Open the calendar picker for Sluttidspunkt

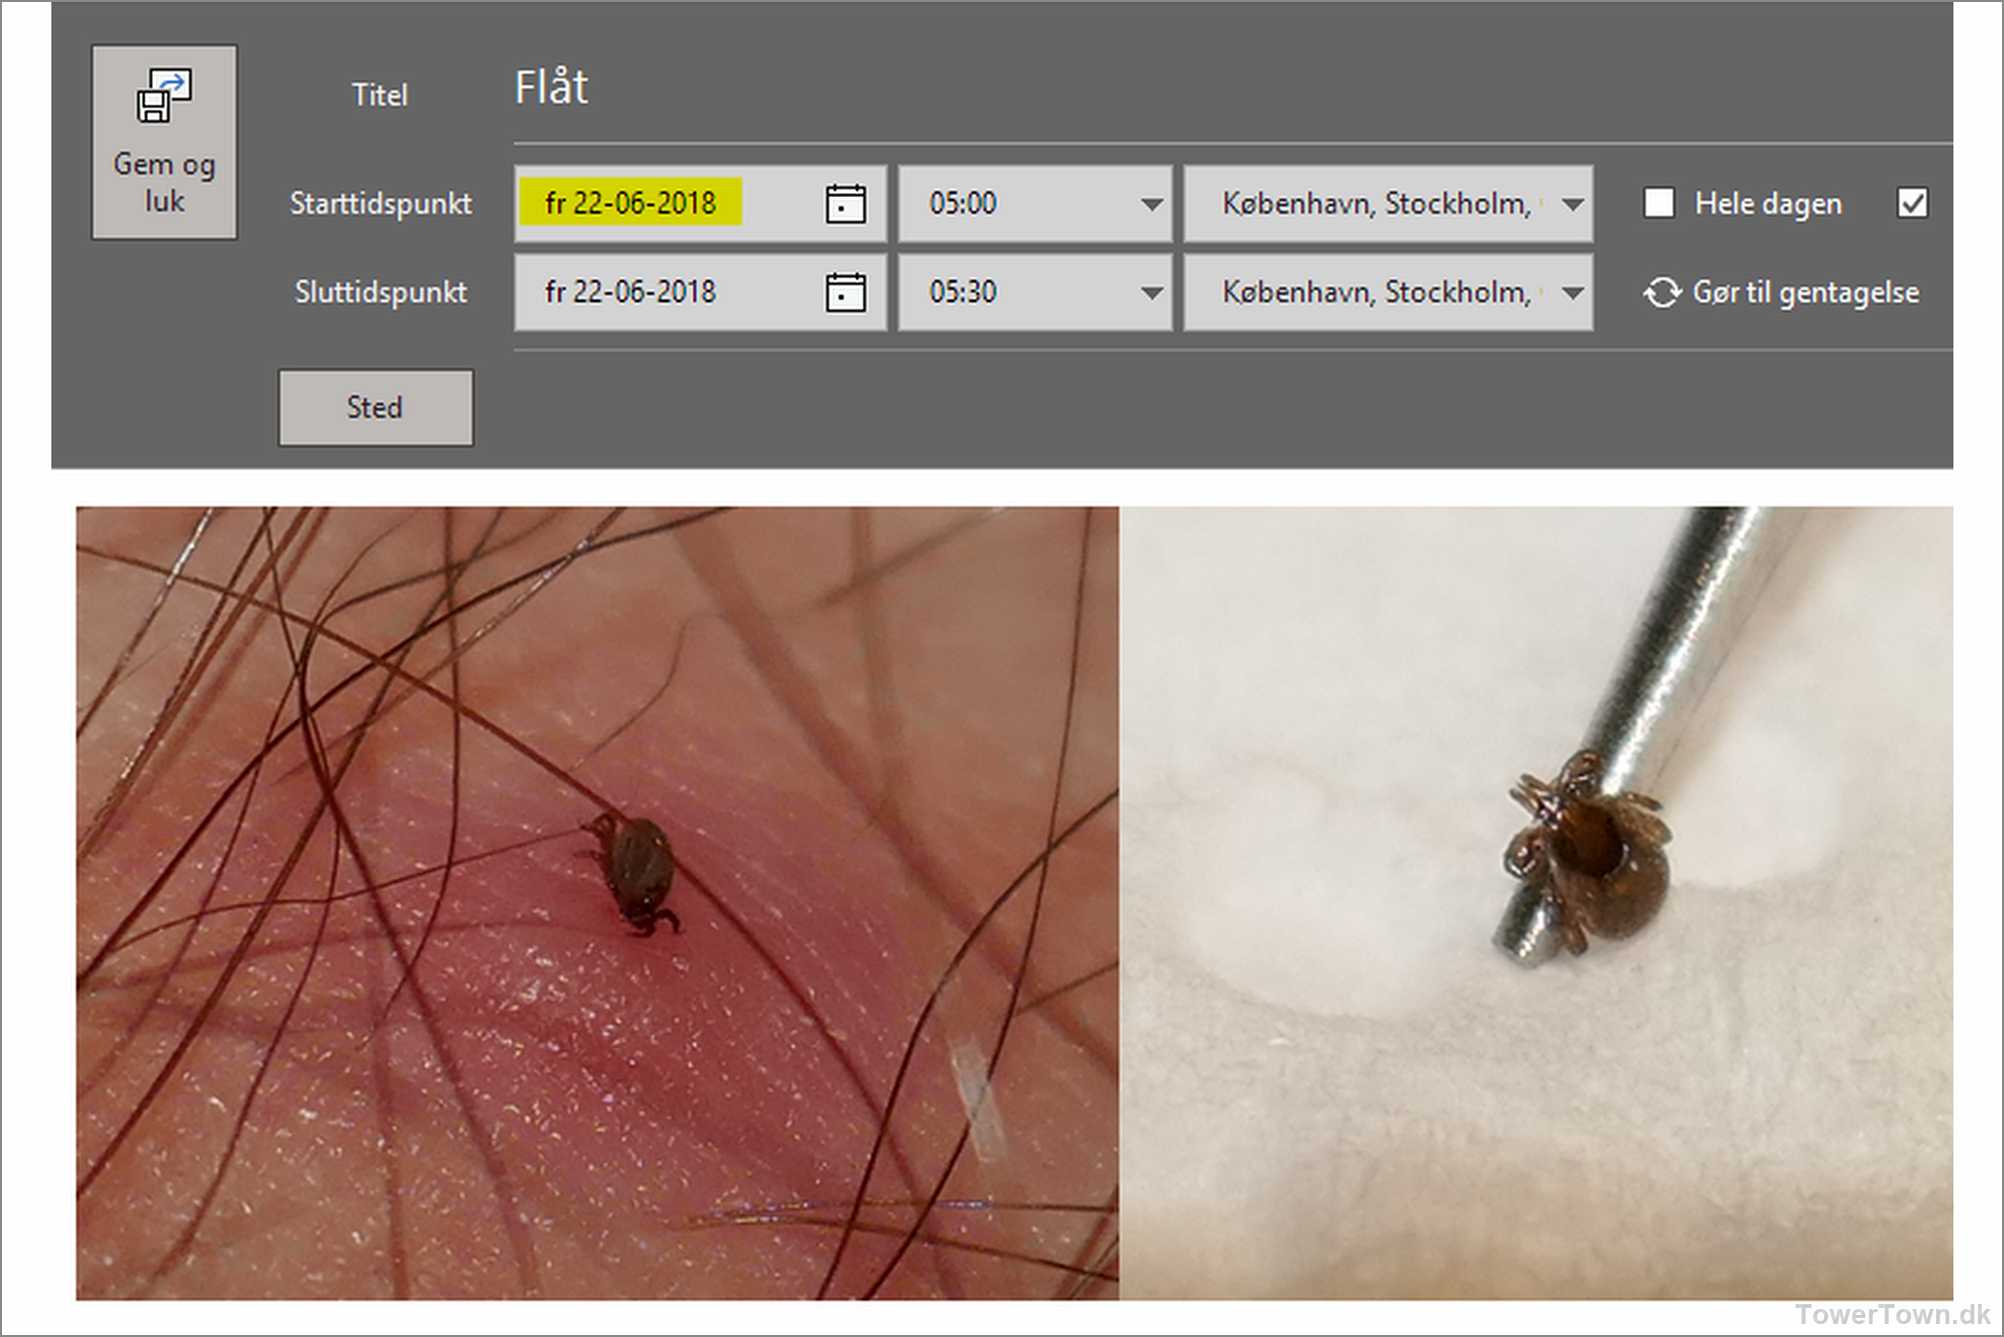pyautogui.click(x=845, y=292)
